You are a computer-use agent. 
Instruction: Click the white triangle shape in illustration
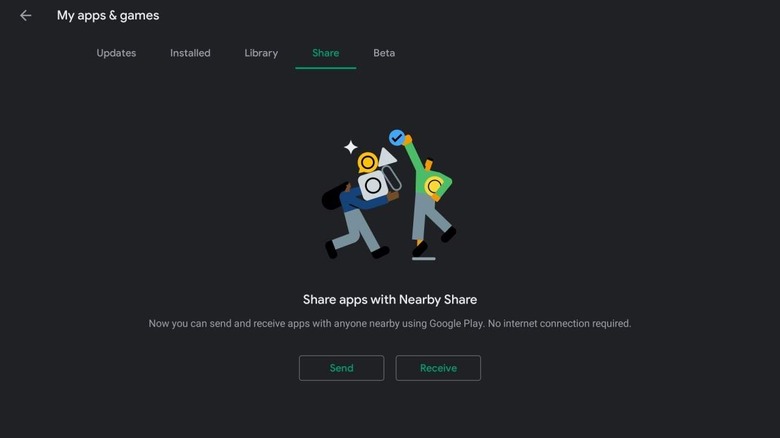point(387,158)
